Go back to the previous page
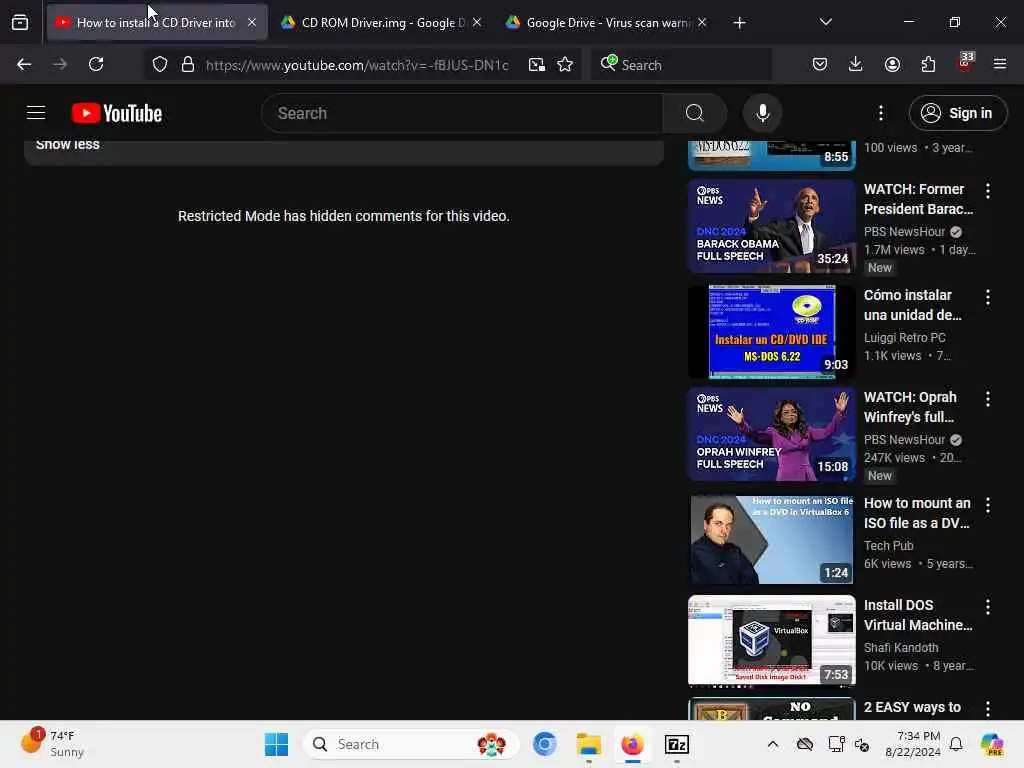This screenshot has width=1024, height=768. 24,64
